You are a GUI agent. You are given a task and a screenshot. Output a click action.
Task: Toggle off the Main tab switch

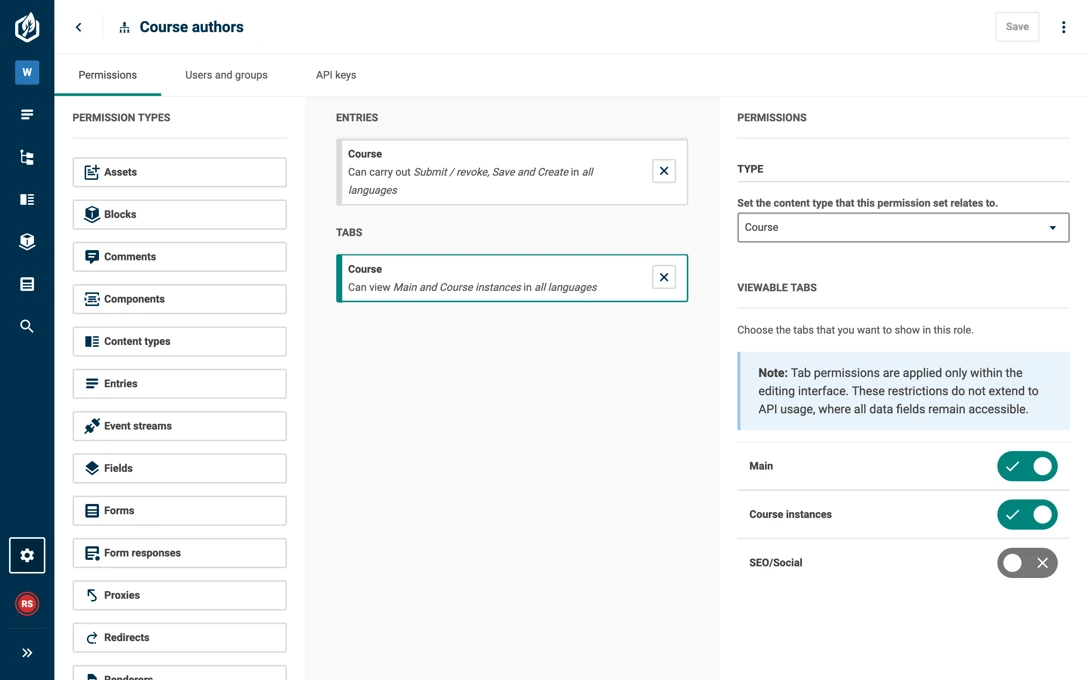(1027, 466)
